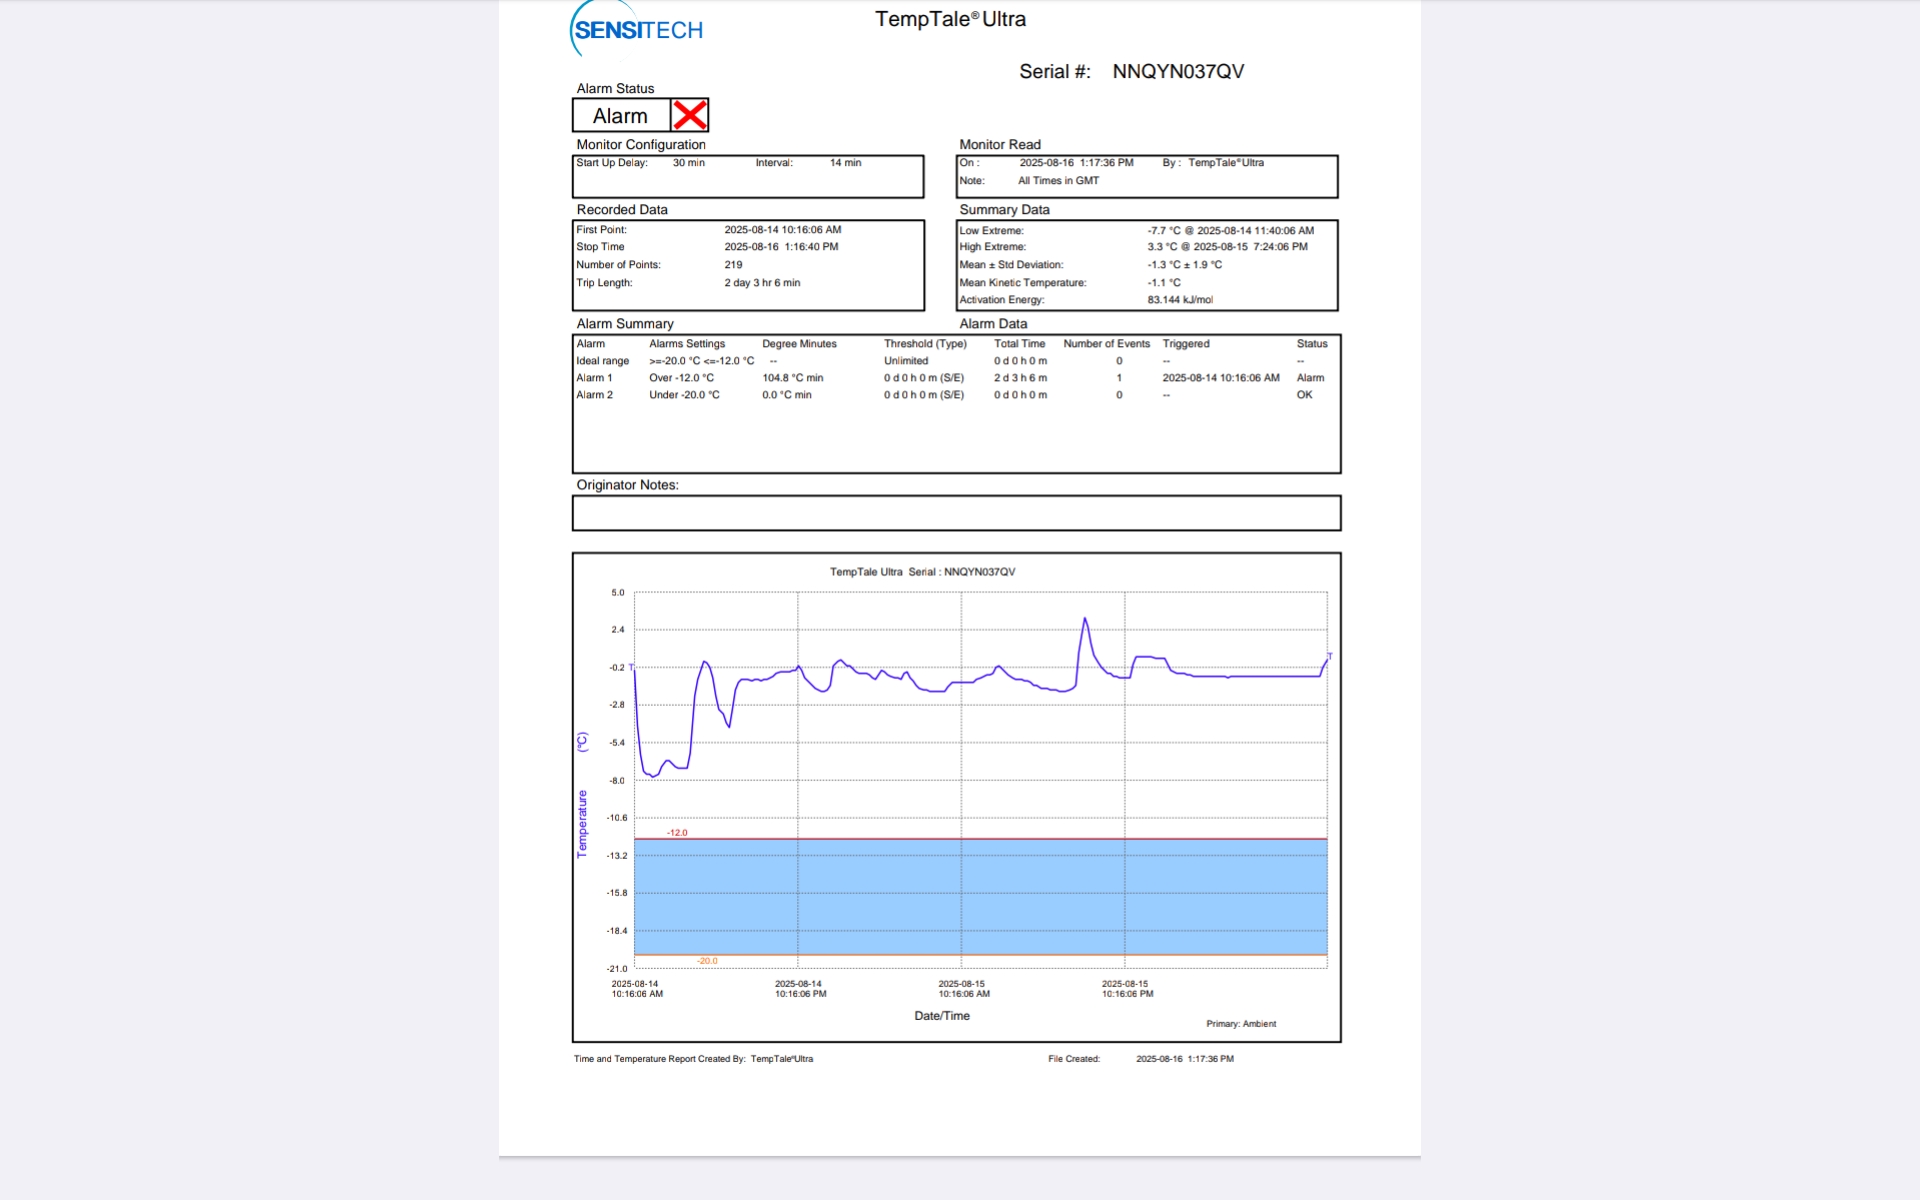Click the Temperature axis label
Viewport: 1920px width, 1200px height.
[x=582, y=823]
